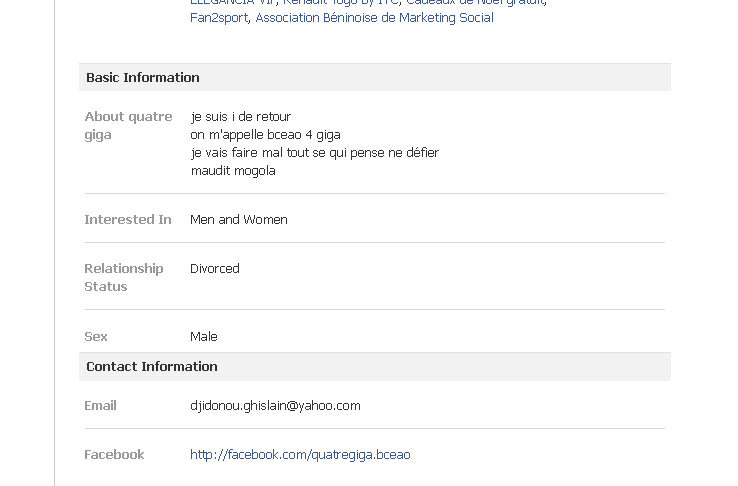Open Association Béninoise de Marketing Social link
The height and width of the screenshot is (486, 738).
coord(374,17)
